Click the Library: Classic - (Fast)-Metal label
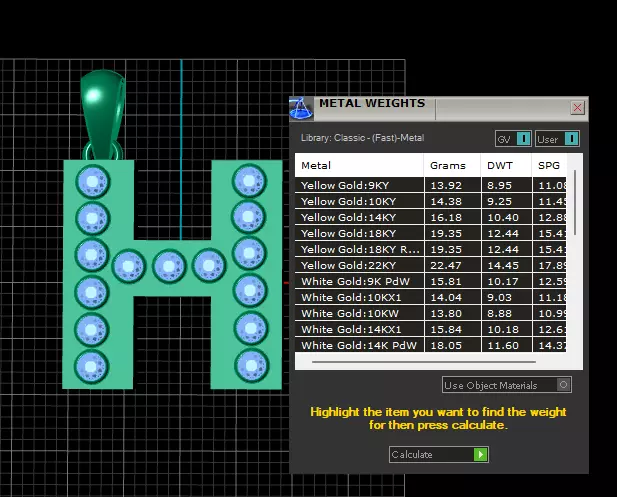 (x=362, y=138)
